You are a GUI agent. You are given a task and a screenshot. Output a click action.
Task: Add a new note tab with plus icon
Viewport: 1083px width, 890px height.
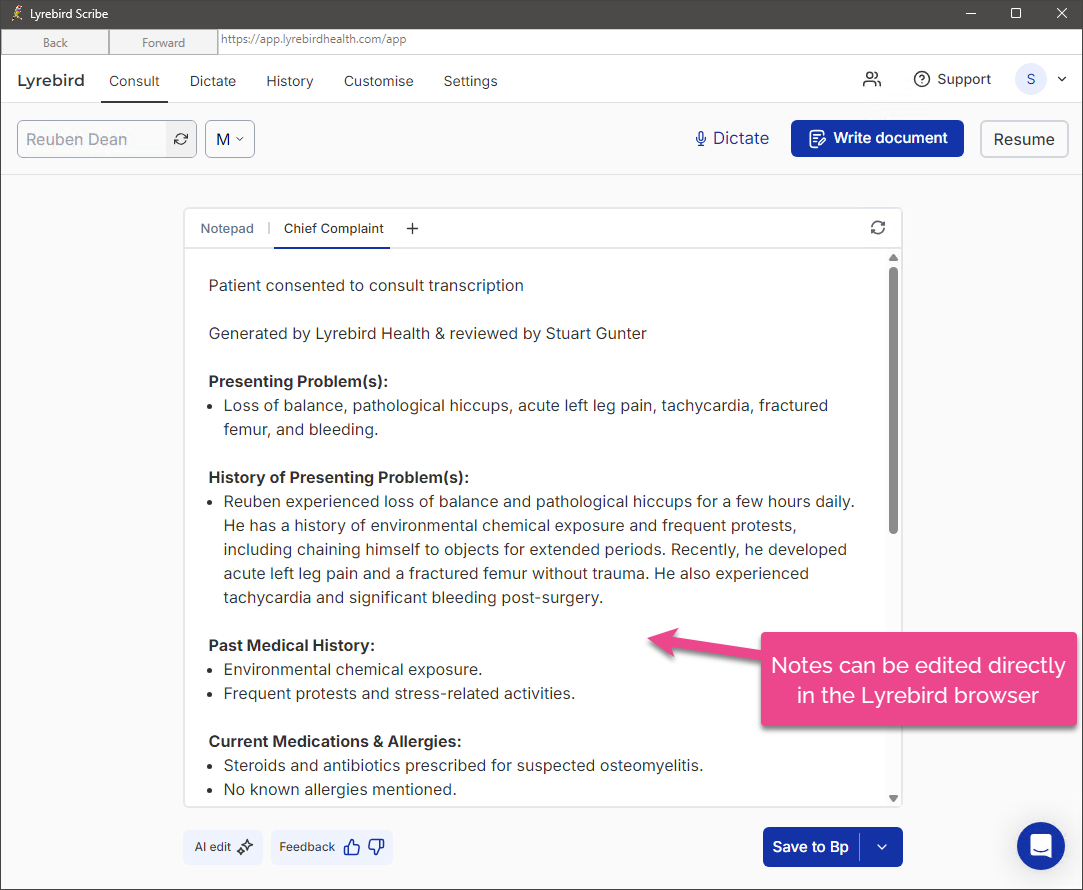[x=412, y=229]
